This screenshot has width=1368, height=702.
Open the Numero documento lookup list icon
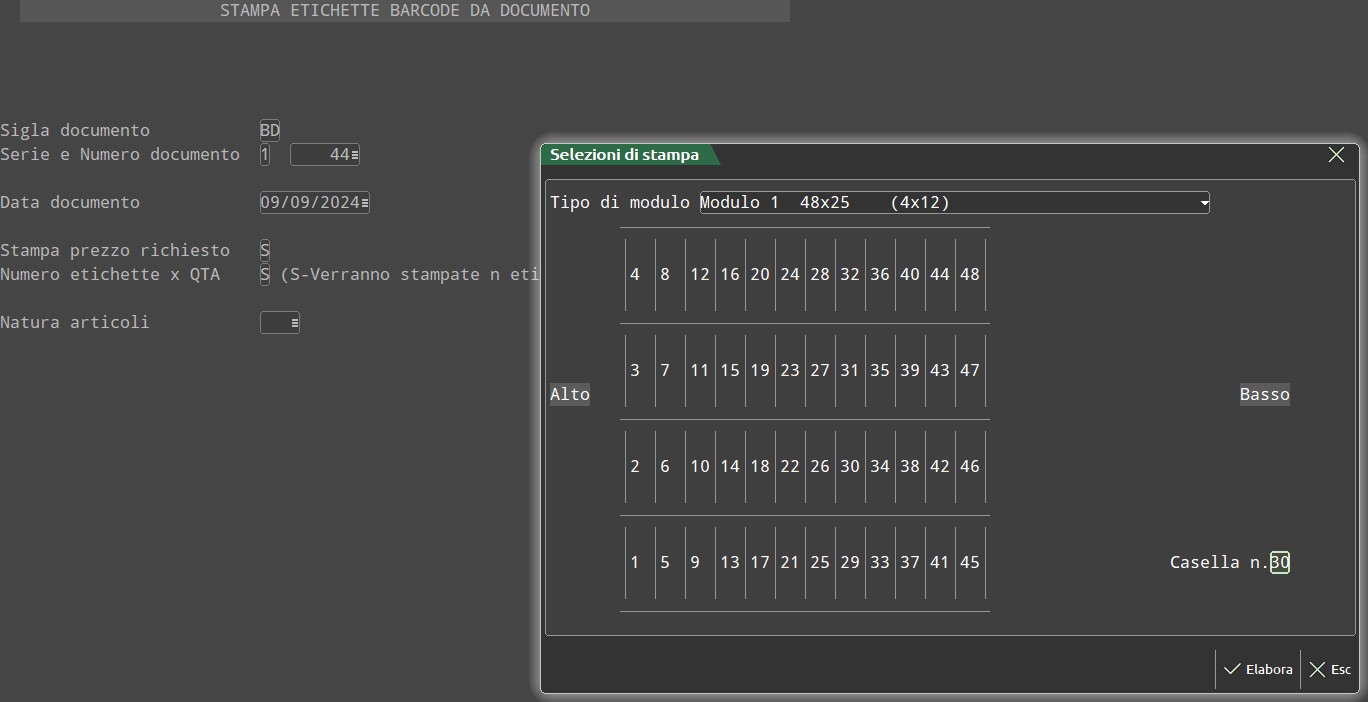tap(355, 155)
